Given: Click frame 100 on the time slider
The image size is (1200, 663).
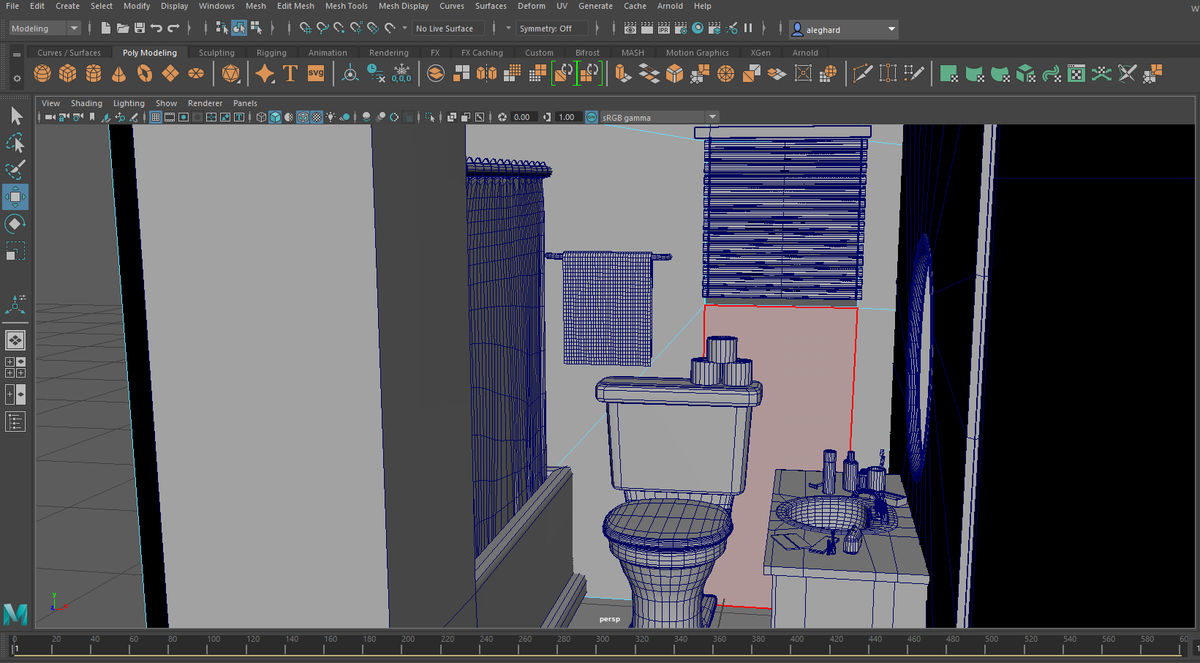Looking at the screenshot, I should click(x=212, y=639).
